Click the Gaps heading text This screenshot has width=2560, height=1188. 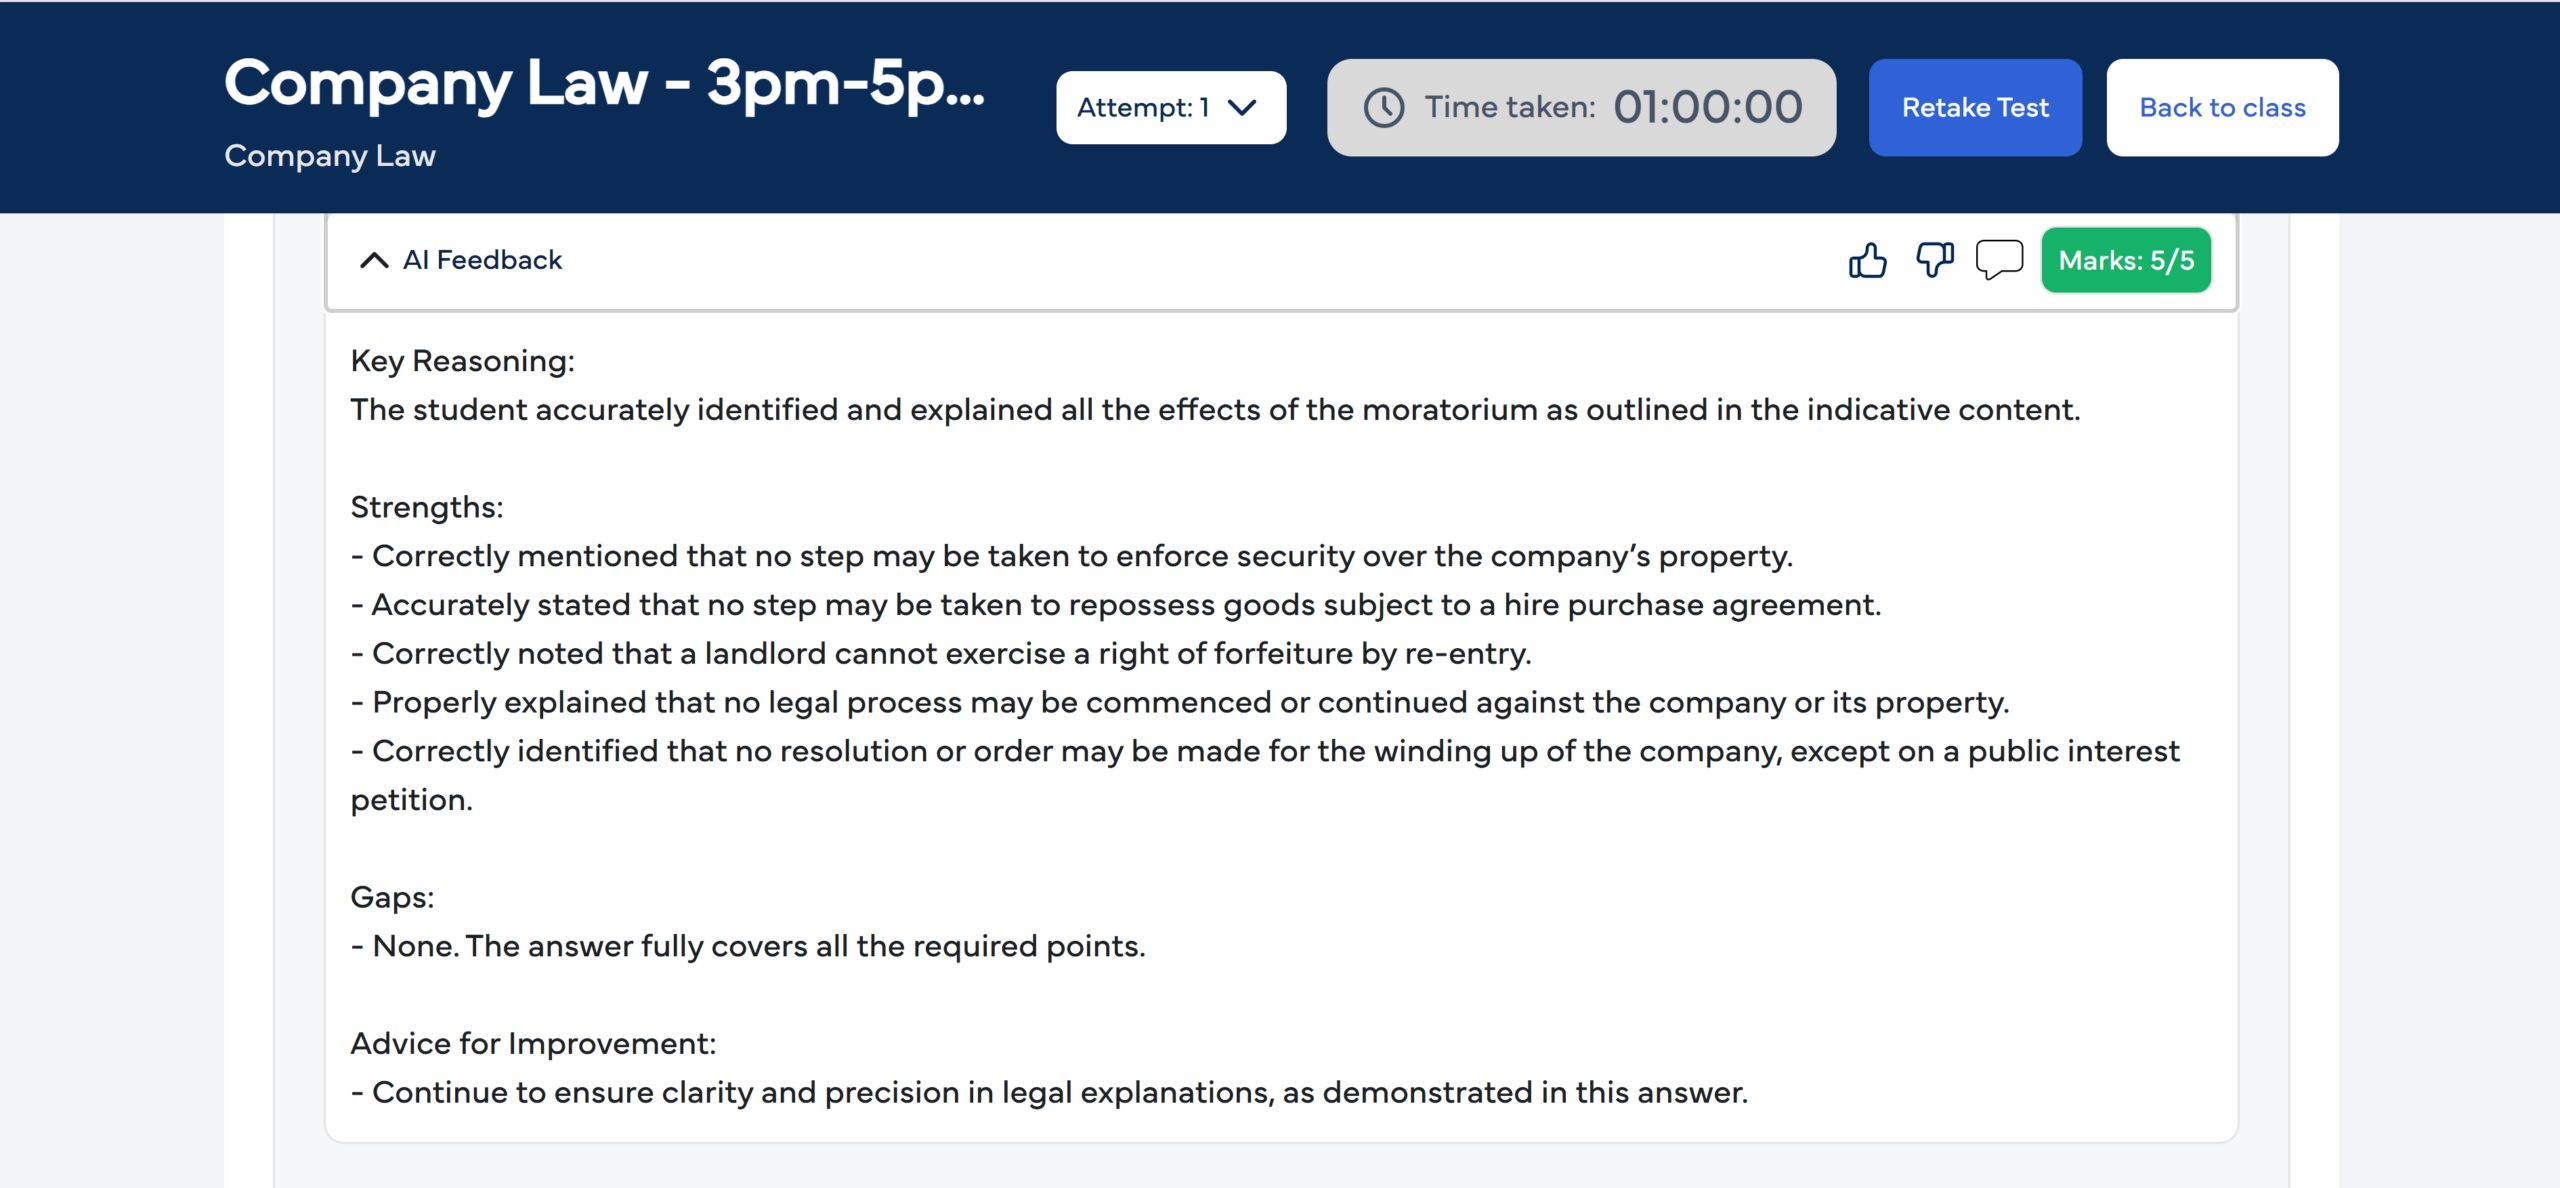coord(392,897)
